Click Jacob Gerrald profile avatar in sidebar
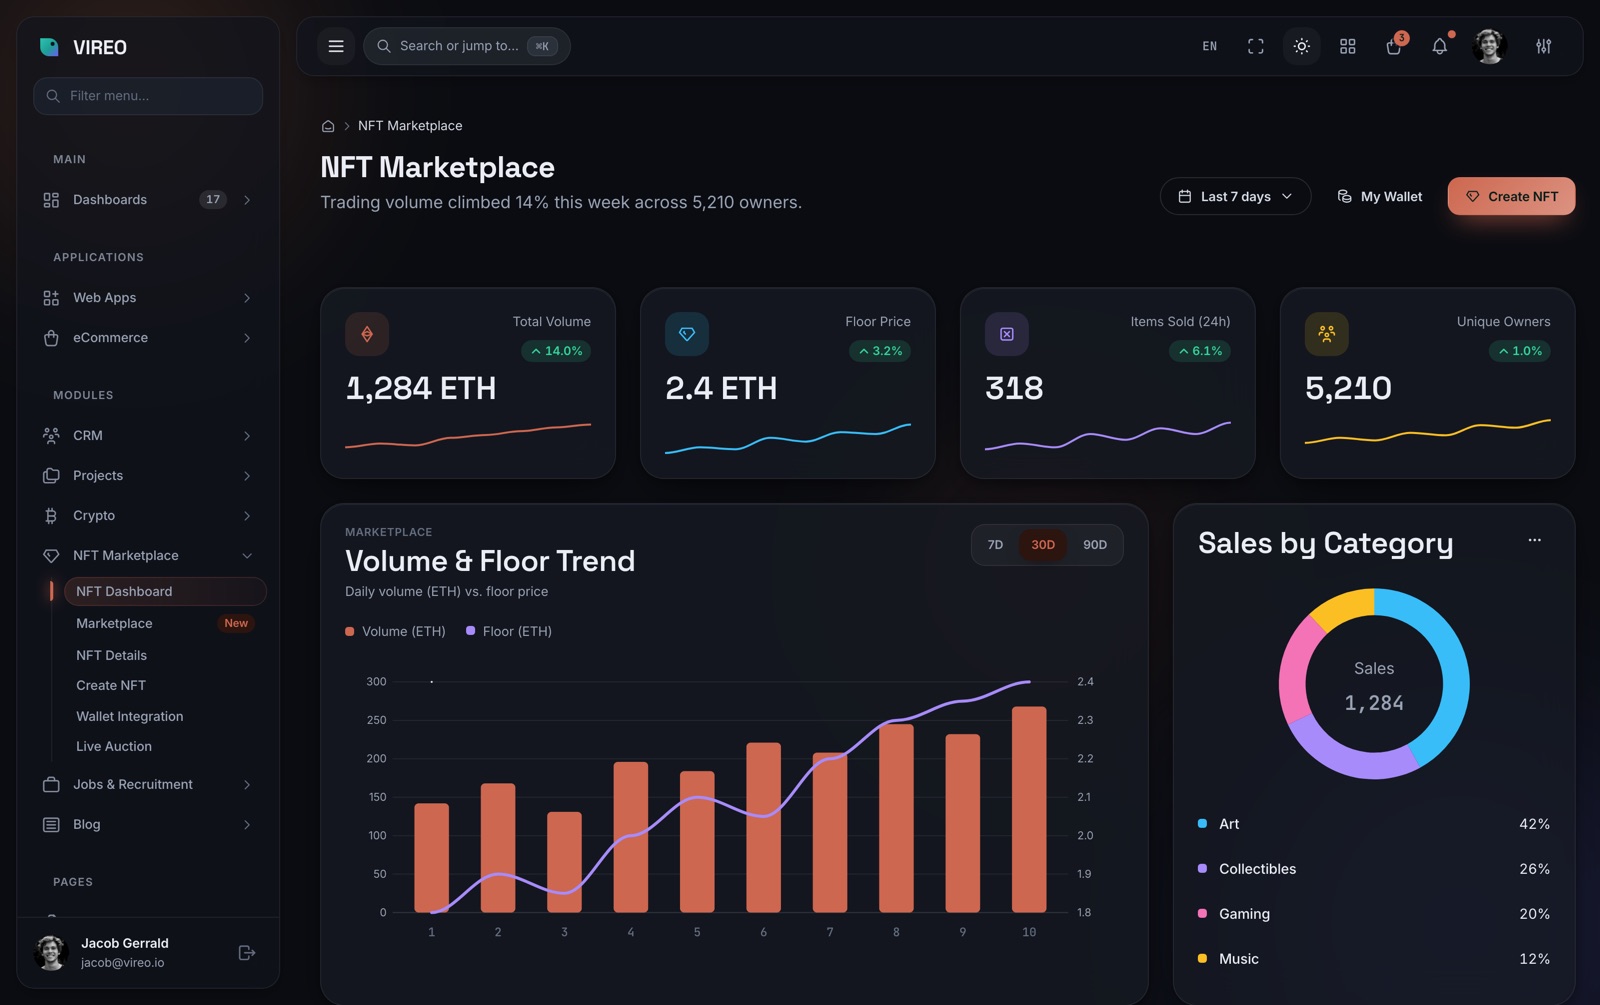This screenshot has width=1600, height=1005. pyautogui.click(x=51, y=953)
